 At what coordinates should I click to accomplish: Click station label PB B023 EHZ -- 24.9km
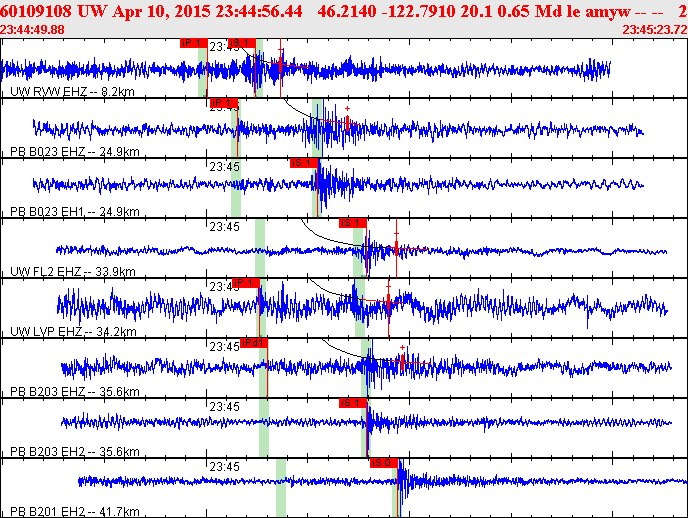click(x=75, y=152)
